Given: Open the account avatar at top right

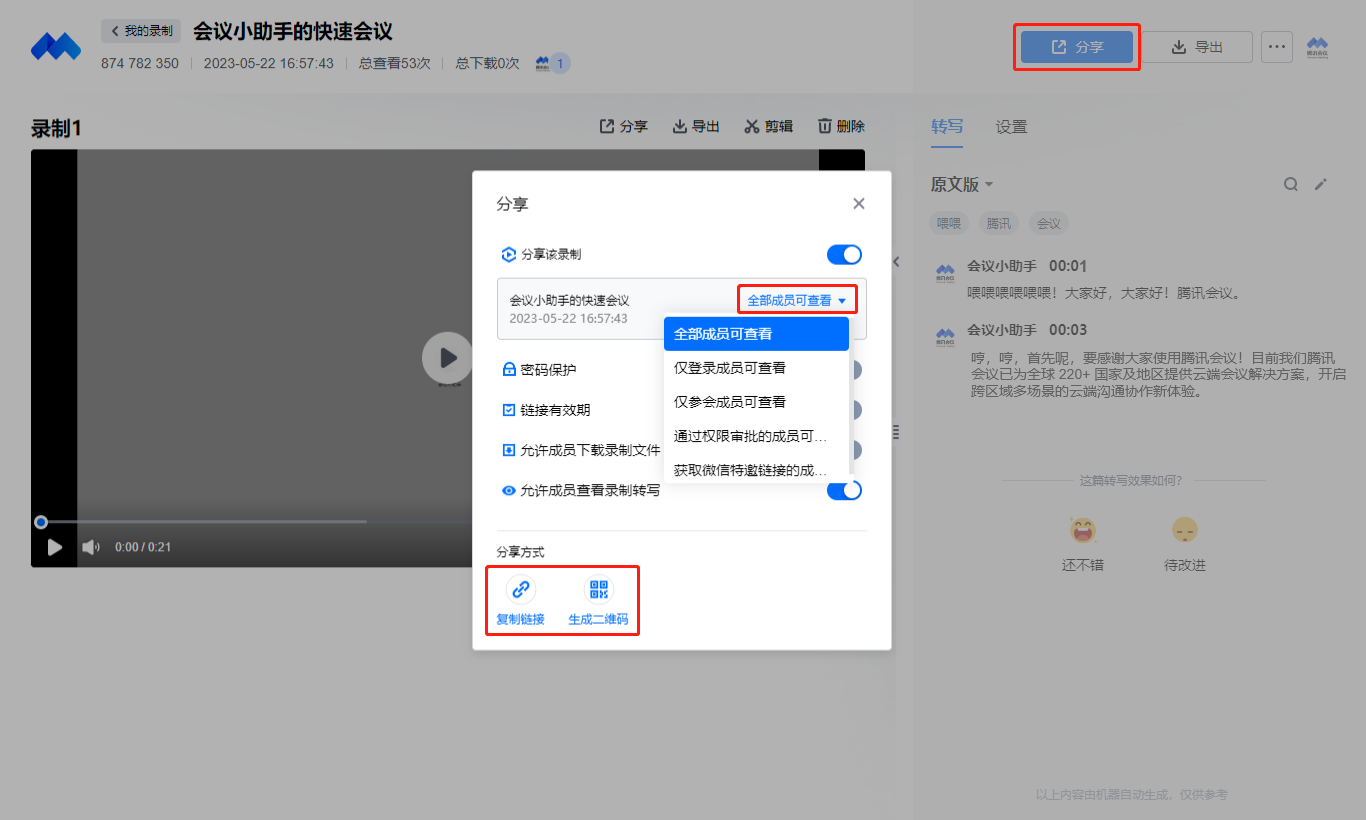Looking at the screenshot, I should (x=1318, y=47).
